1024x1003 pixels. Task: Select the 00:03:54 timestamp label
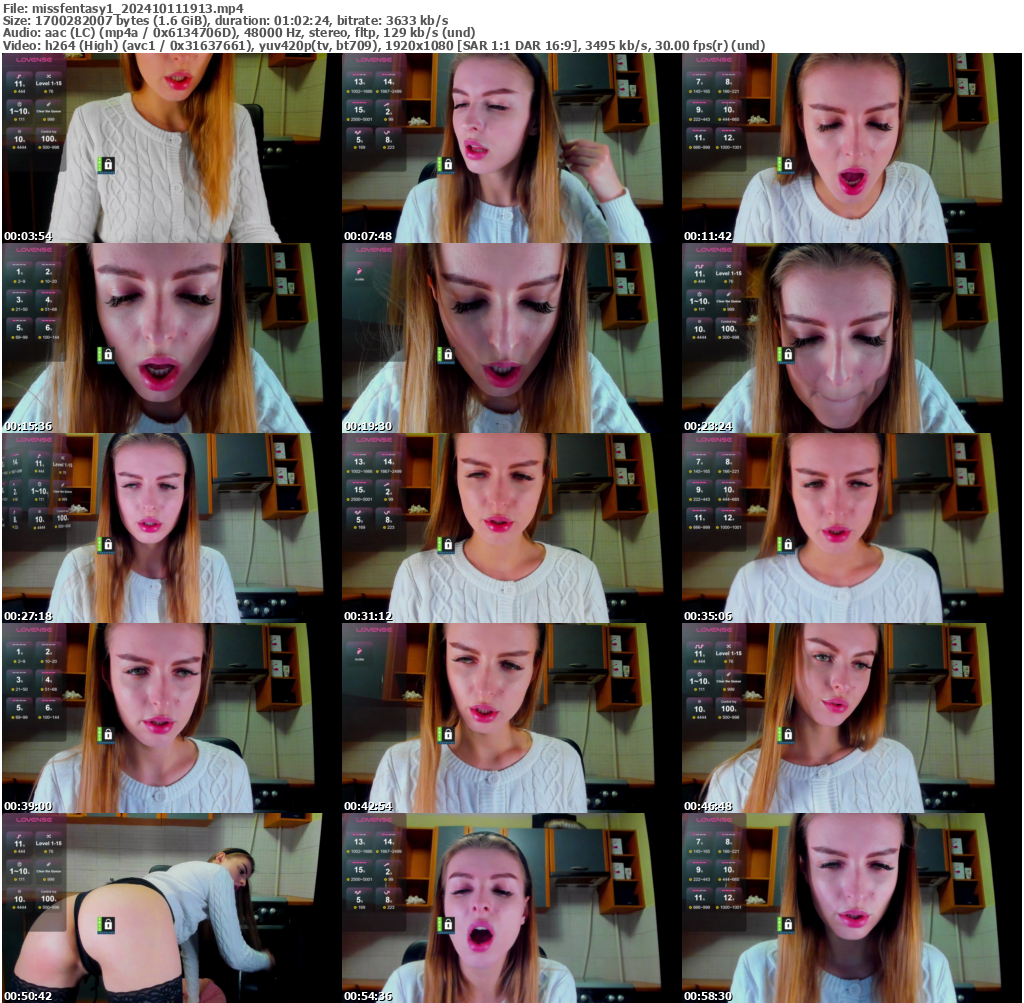pos(28,235)
